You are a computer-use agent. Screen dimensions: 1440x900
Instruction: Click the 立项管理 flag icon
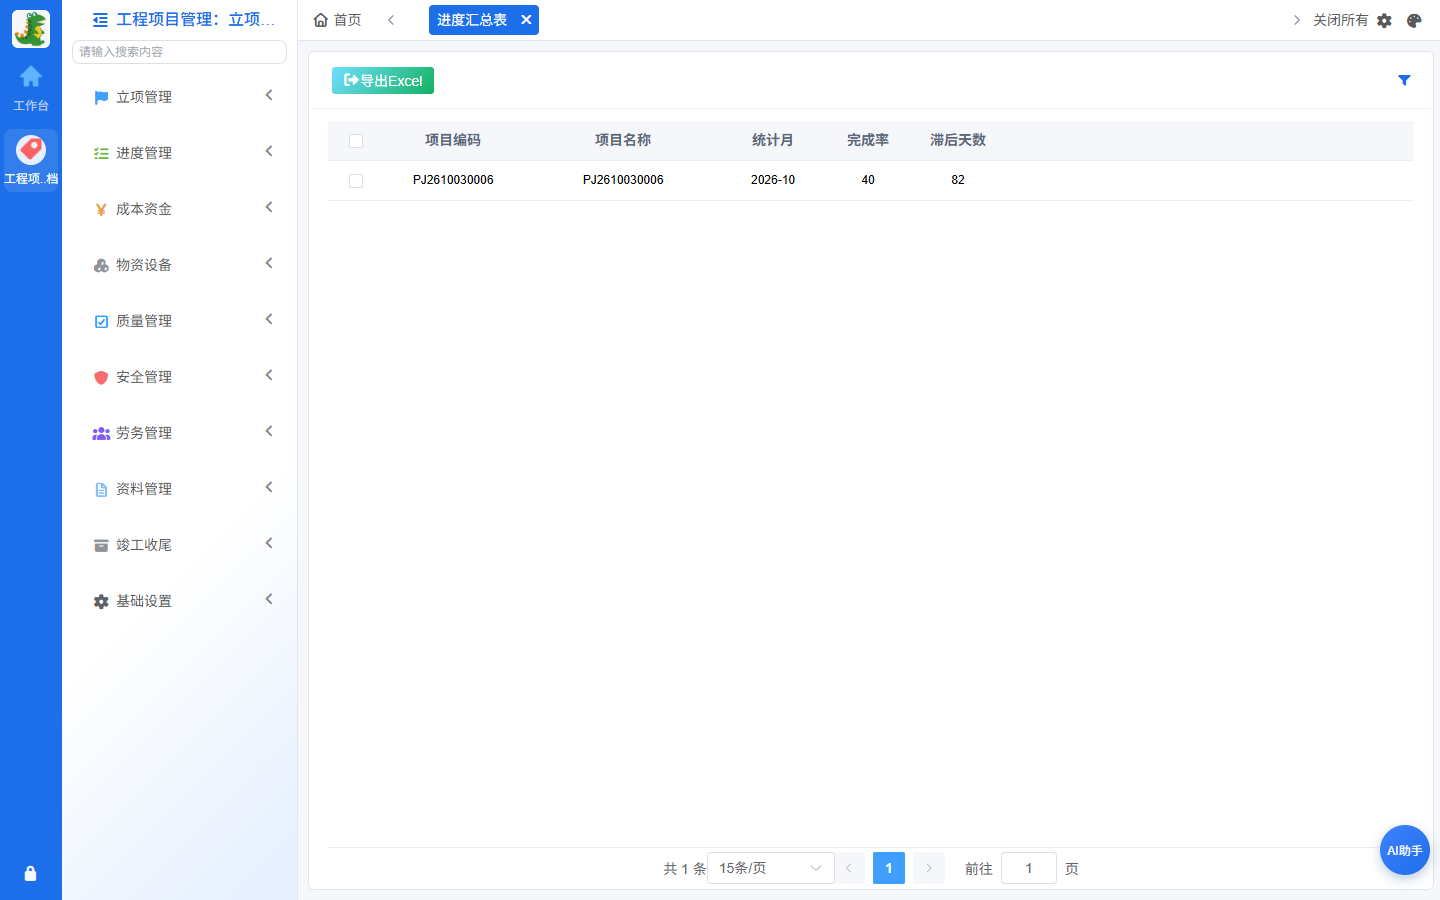pyautogui.click(x=101, y=97)
